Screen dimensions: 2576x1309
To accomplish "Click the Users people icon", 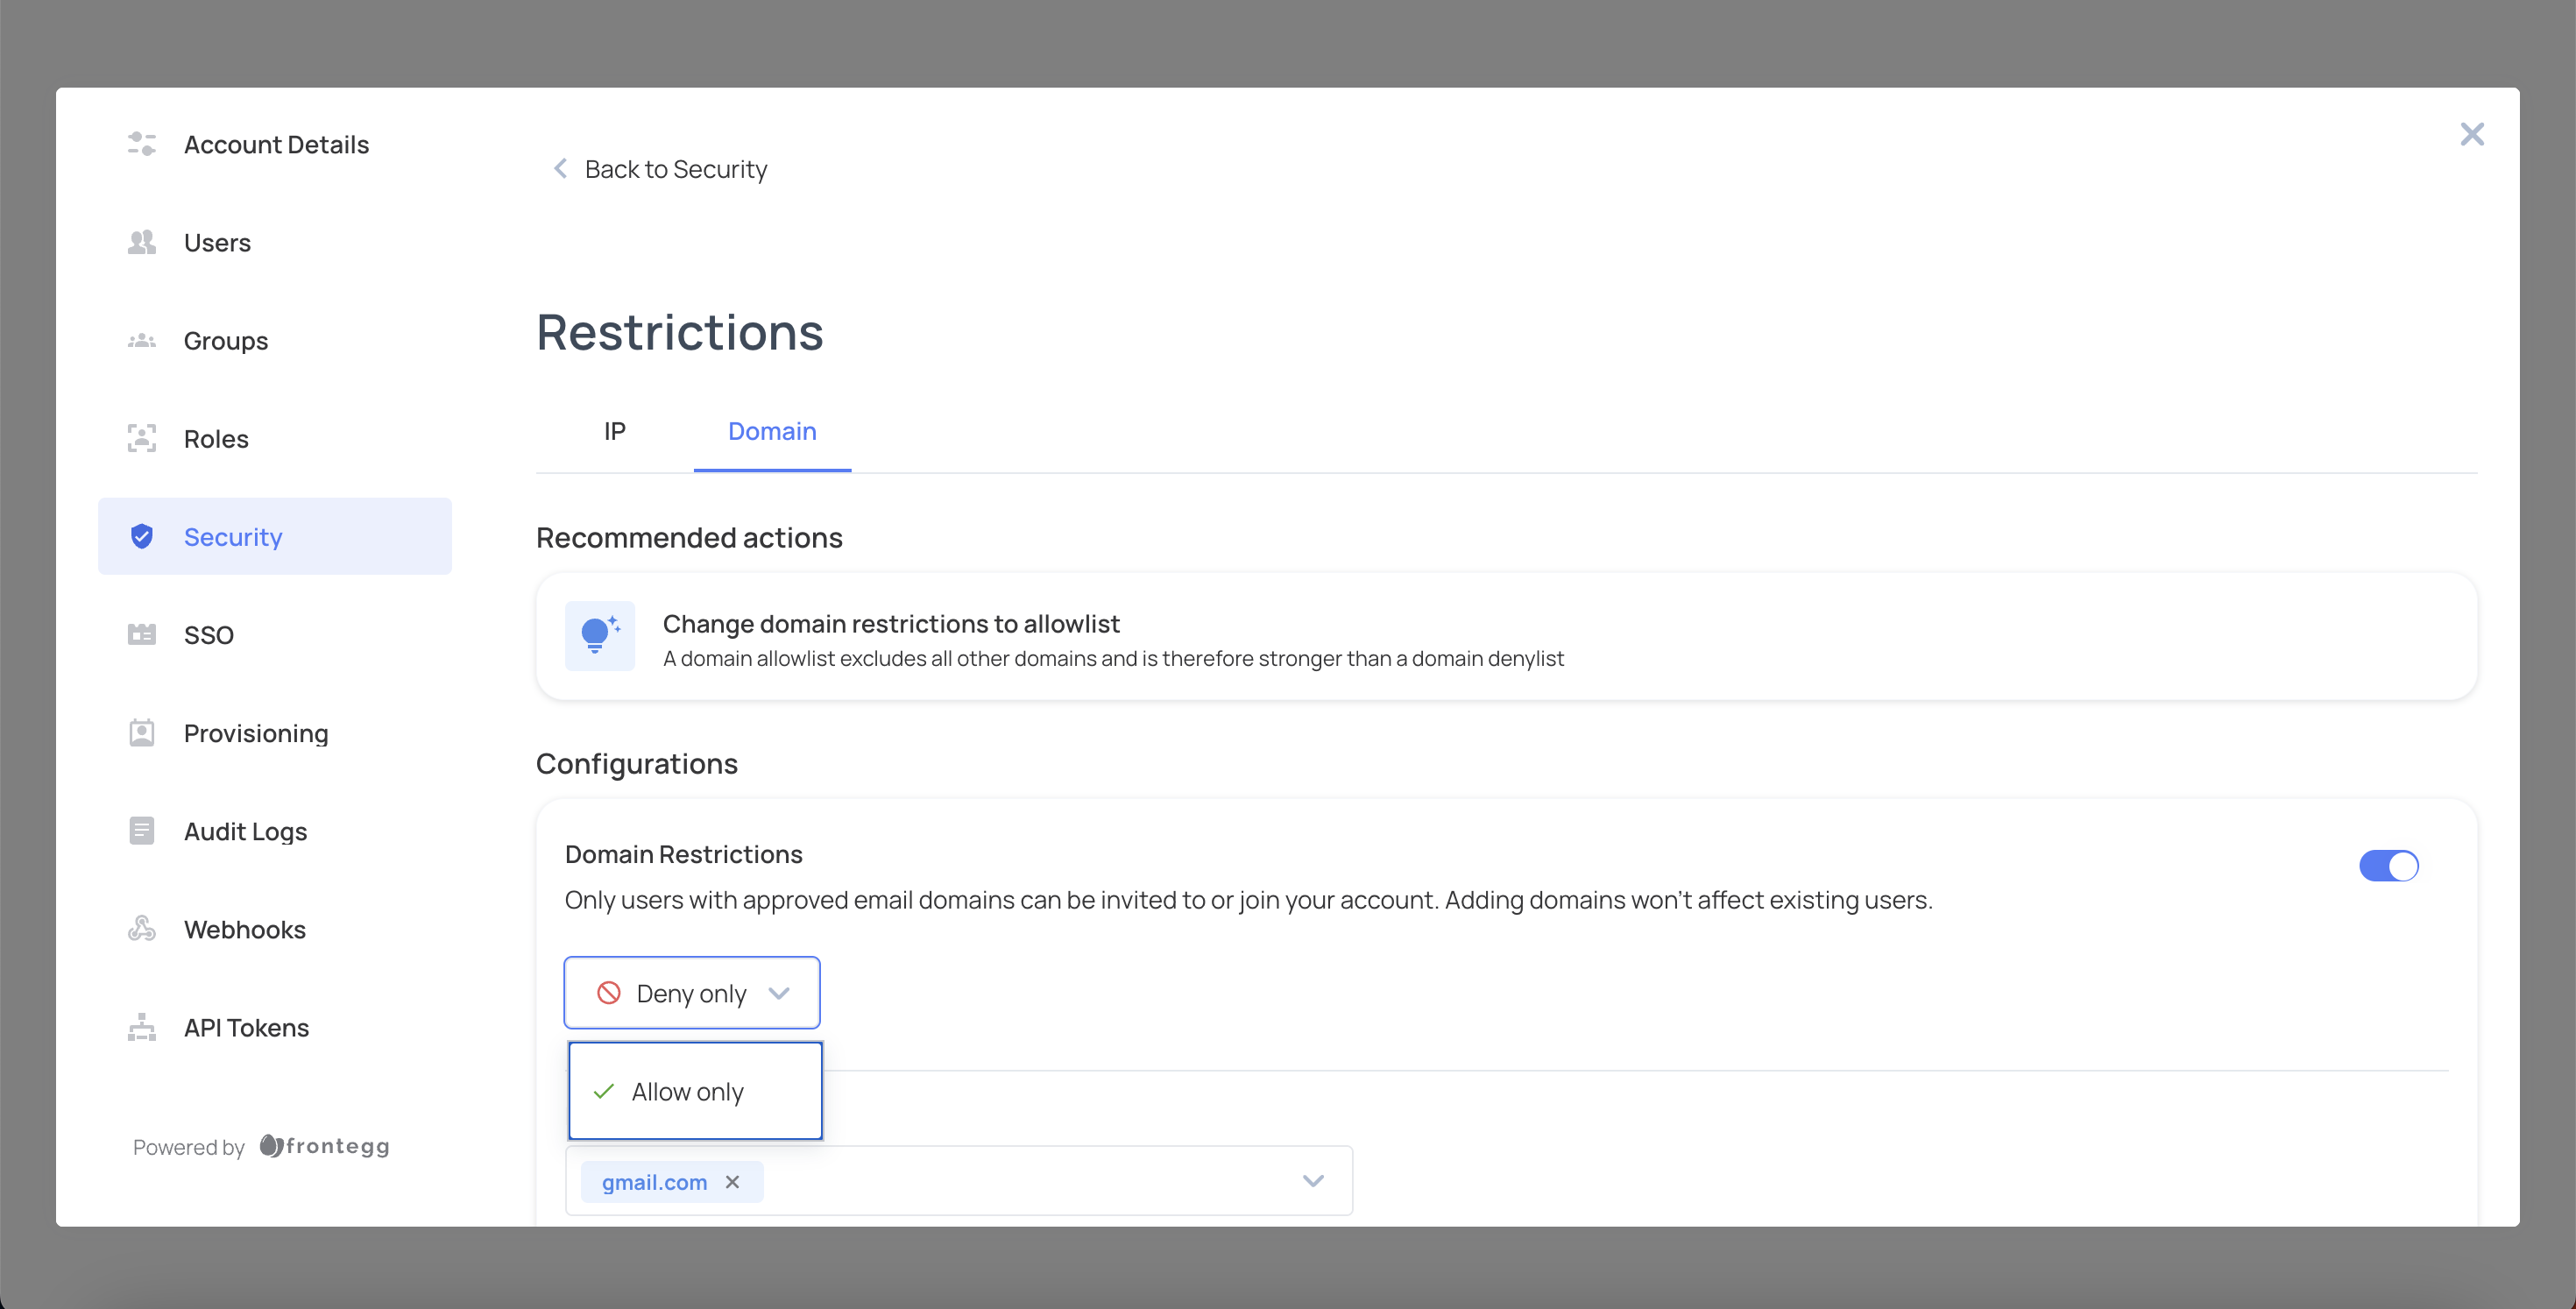I will 142,242.
